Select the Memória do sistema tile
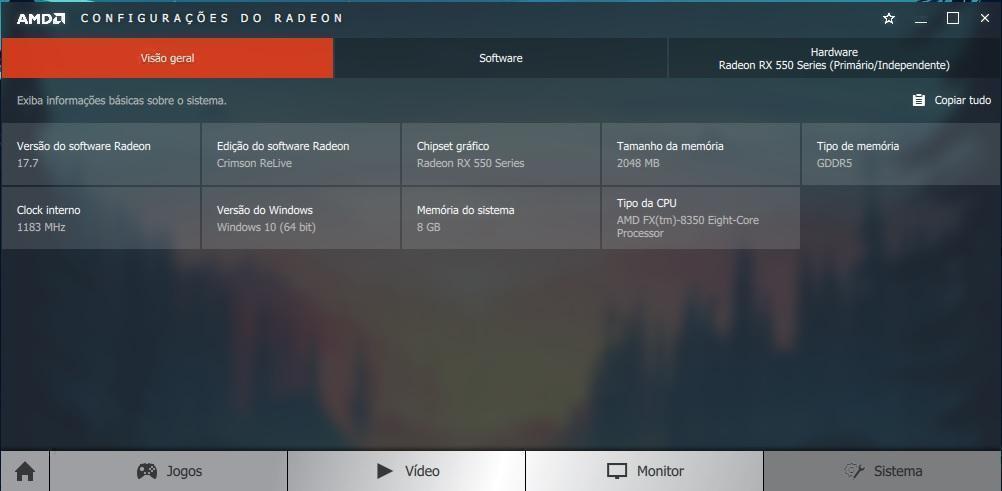The image size is (1002, 491). [501, 218]
